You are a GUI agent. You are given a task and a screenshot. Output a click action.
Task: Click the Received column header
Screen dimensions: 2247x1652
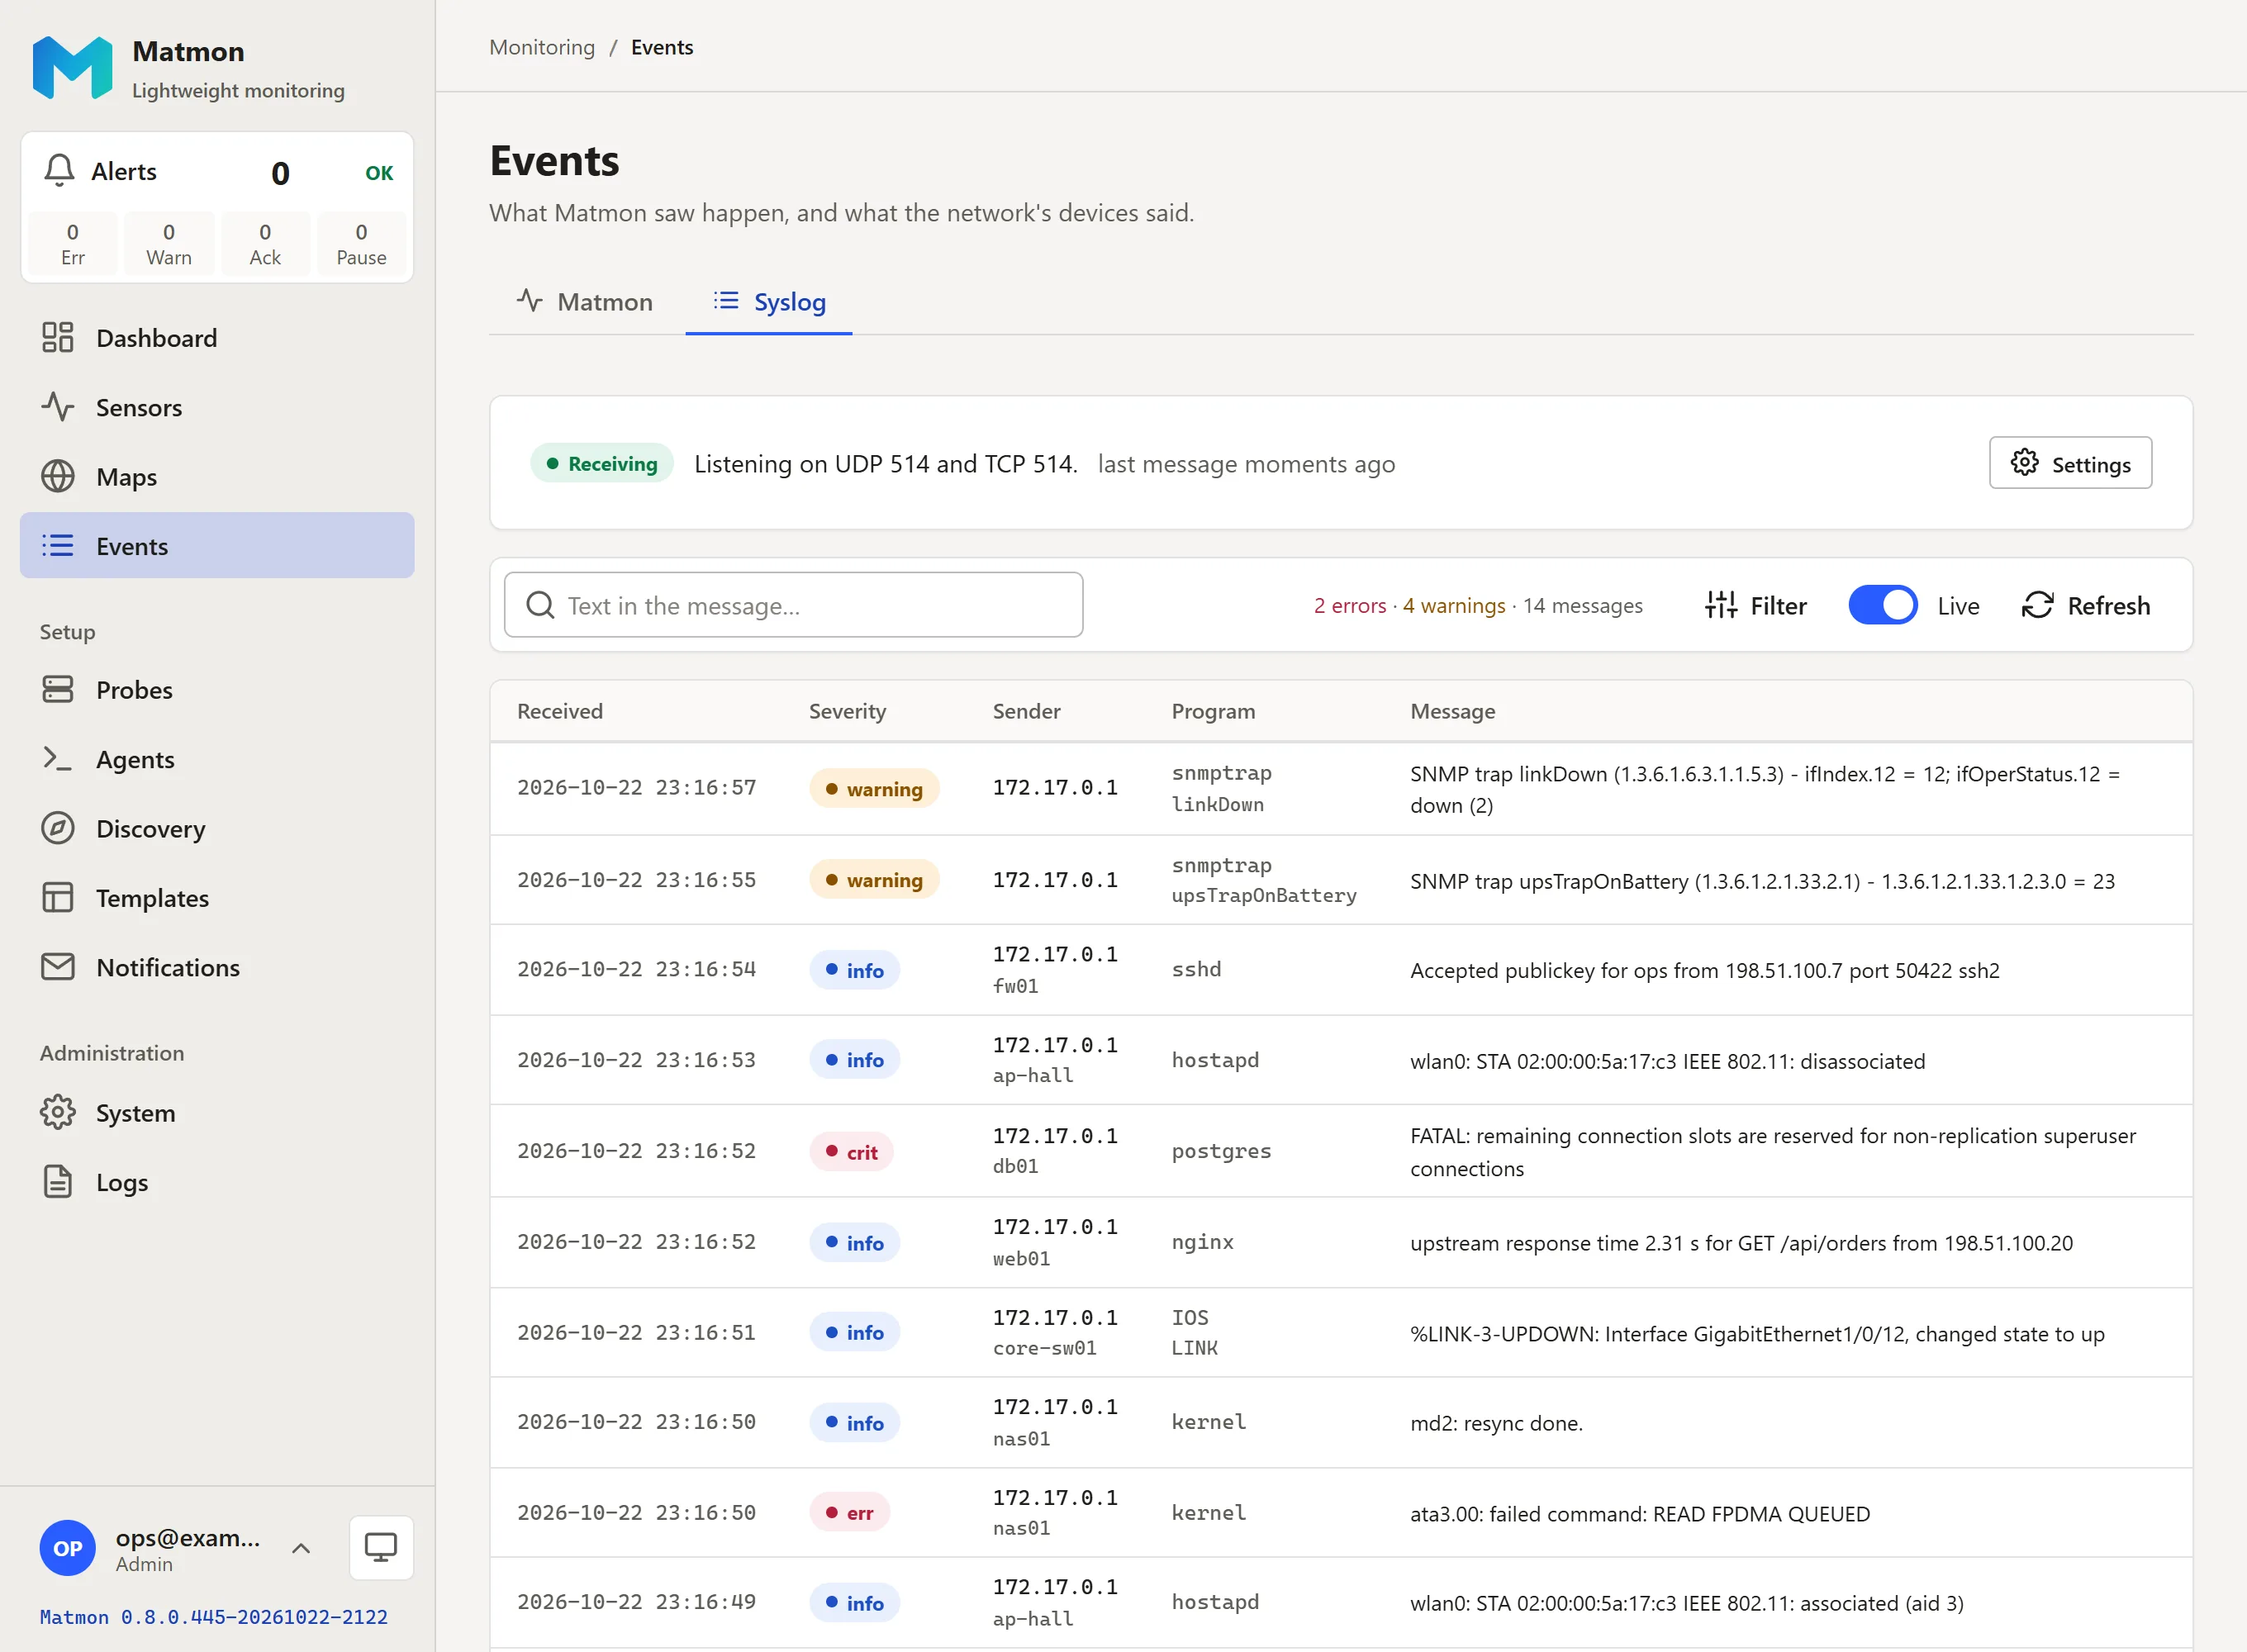pos(560,711)
